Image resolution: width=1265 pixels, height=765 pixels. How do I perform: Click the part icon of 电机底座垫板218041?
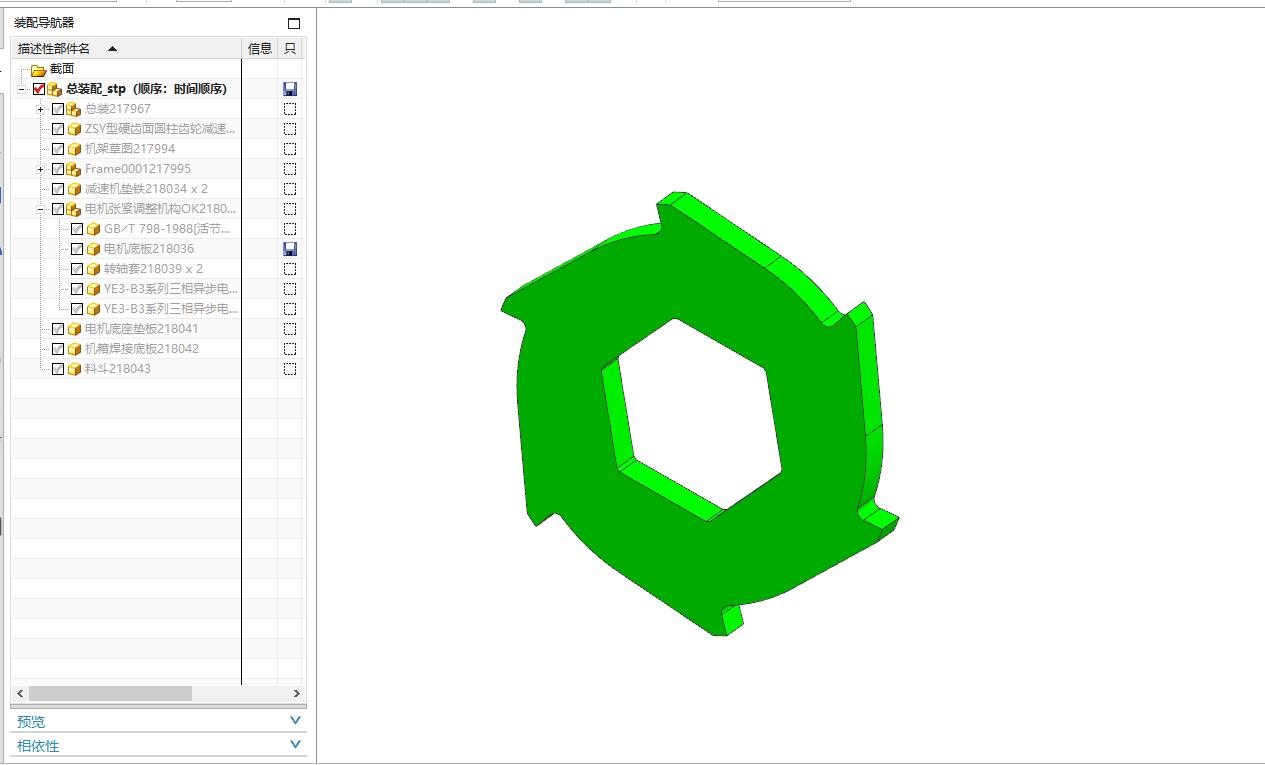74,329
